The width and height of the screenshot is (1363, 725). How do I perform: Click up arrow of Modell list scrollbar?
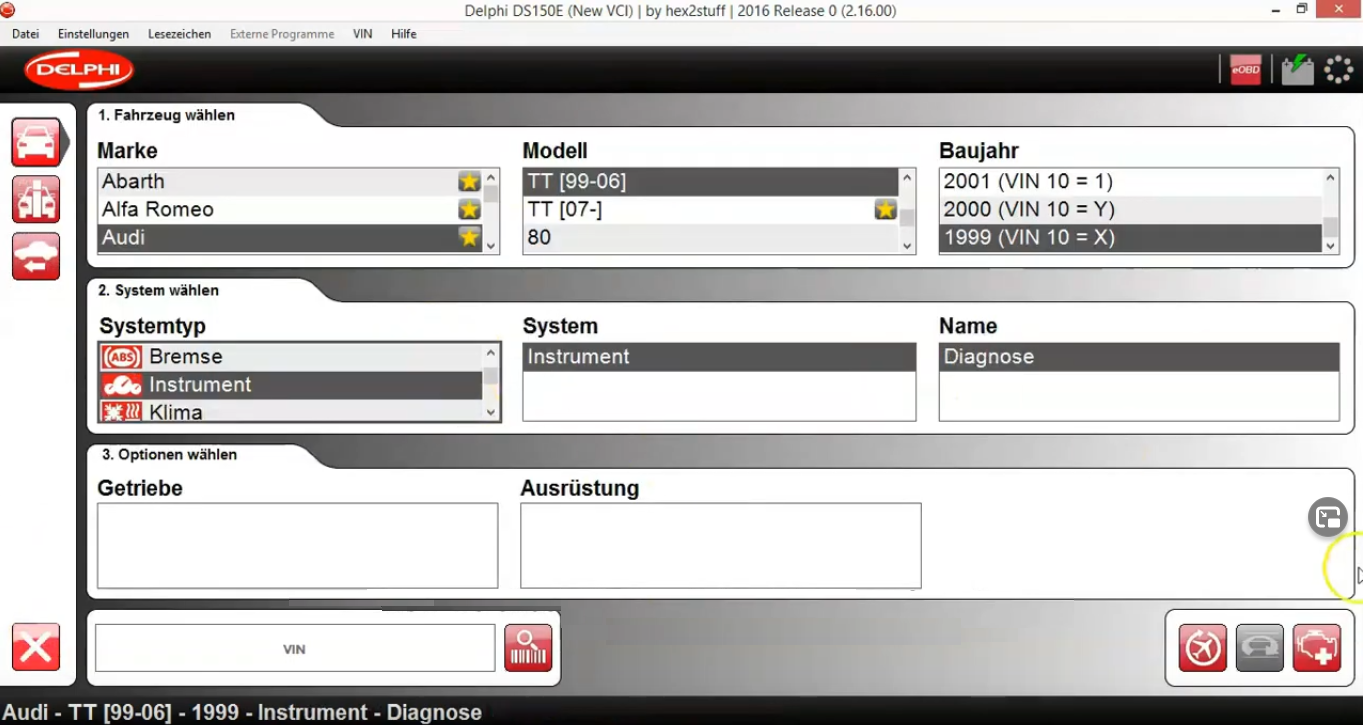[907, 178]
